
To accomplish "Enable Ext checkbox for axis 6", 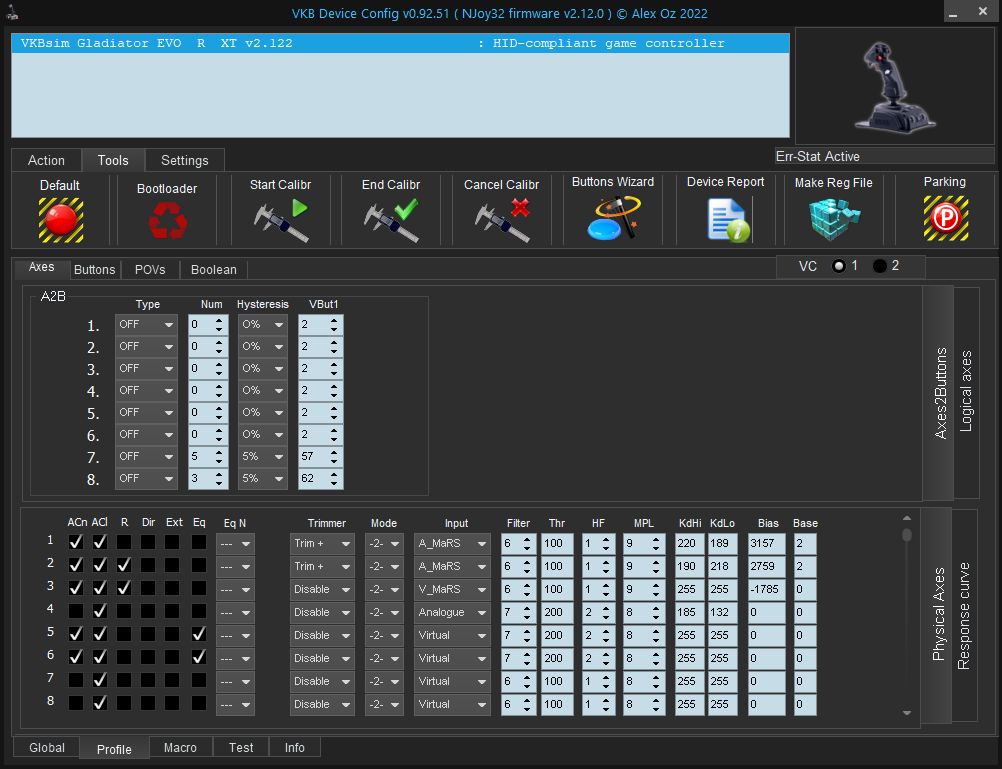I will 173,658.
